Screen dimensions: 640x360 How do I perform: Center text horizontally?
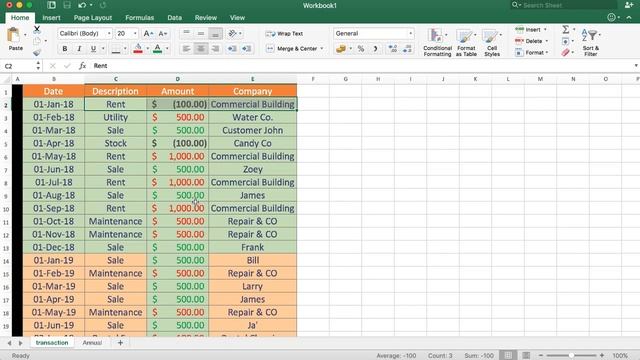201,49
